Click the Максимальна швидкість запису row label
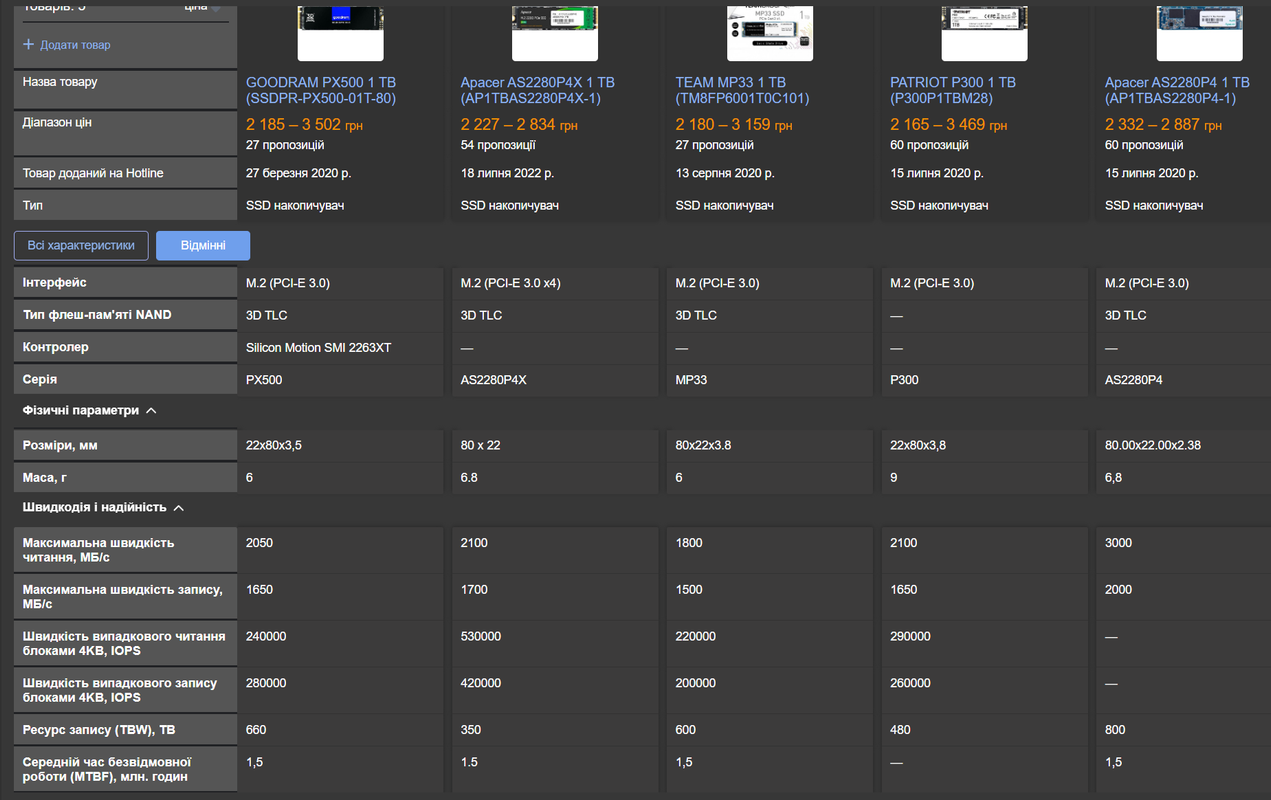This screenshot has height=800, width=1271. point(122,597)
